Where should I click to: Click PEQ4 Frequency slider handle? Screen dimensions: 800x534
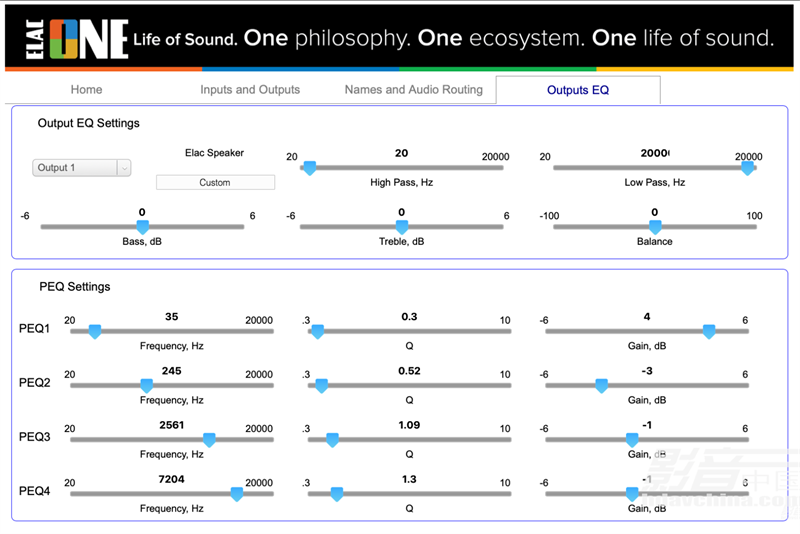tap(237, 494)
